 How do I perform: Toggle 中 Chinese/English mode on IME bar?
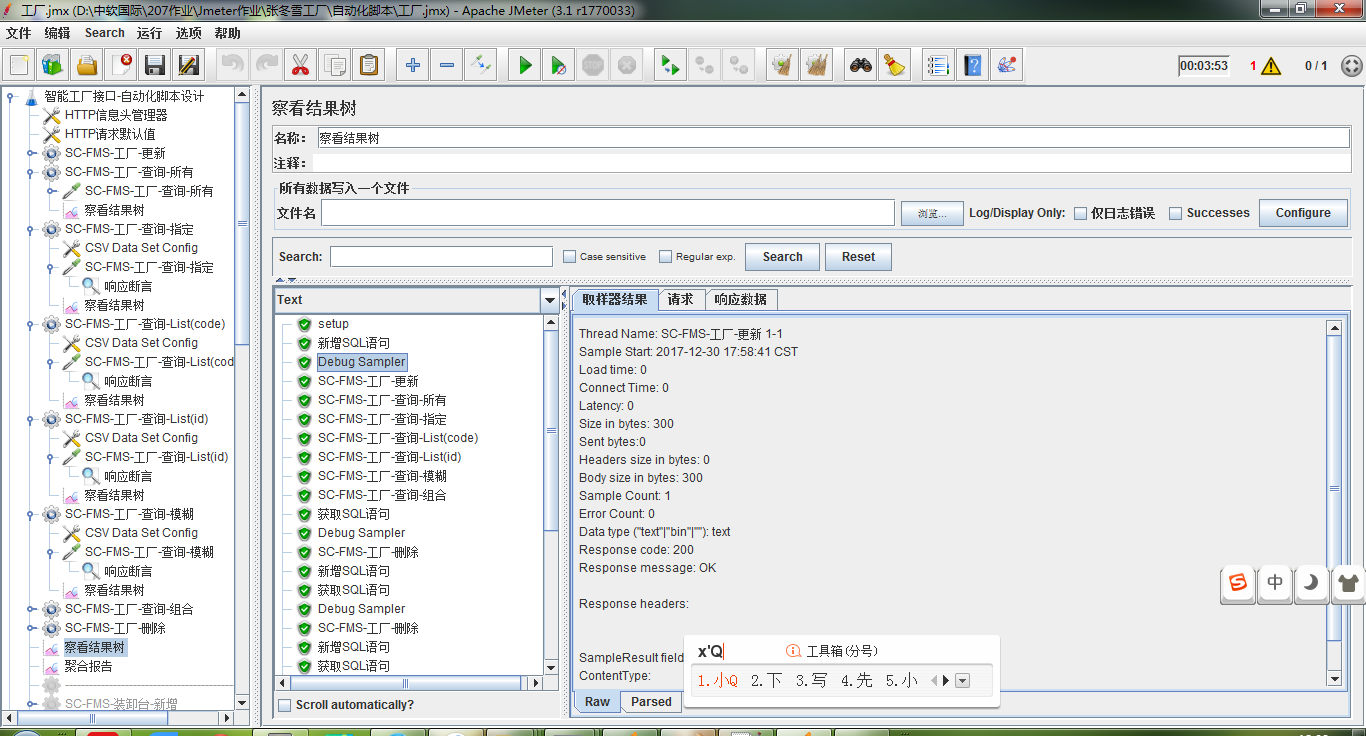click(1275, 583)
